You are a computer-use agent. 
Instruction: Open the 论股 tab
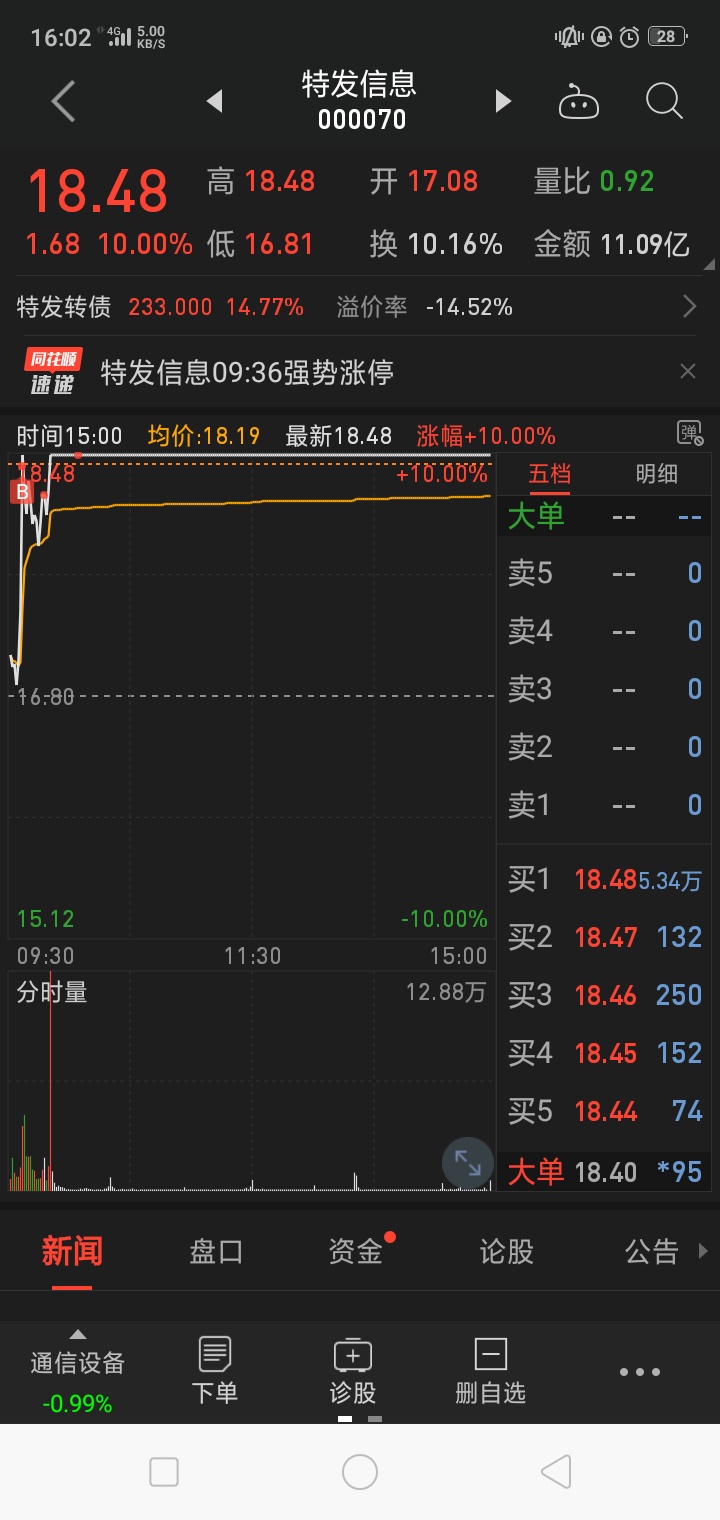pos(506,1251)
